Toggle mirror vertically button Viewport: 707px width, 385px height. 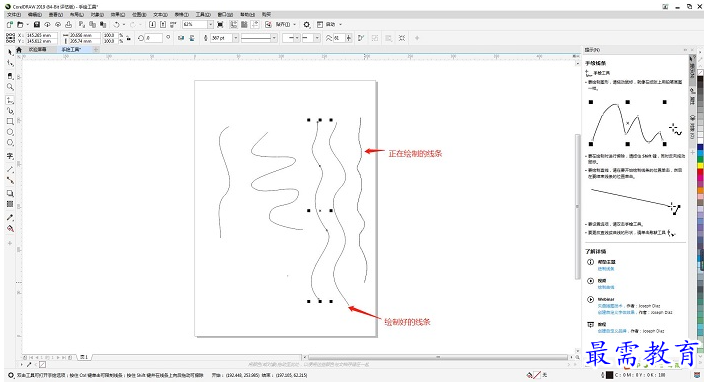pos(192,38)
